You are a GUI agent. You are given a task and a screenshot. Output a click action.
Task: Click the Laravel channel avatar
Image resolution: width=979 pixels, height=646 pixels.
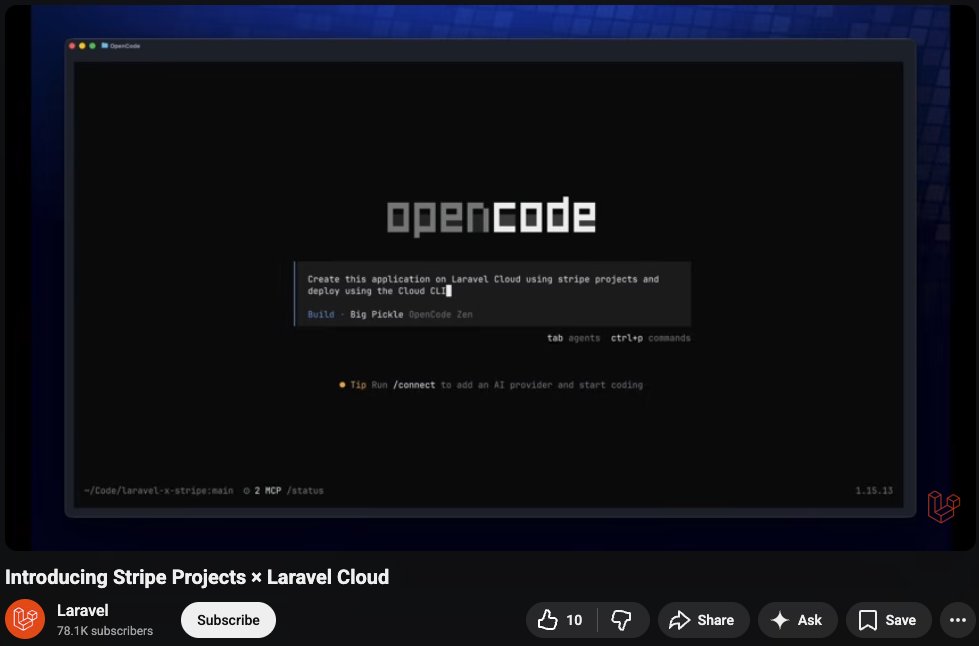25,619
